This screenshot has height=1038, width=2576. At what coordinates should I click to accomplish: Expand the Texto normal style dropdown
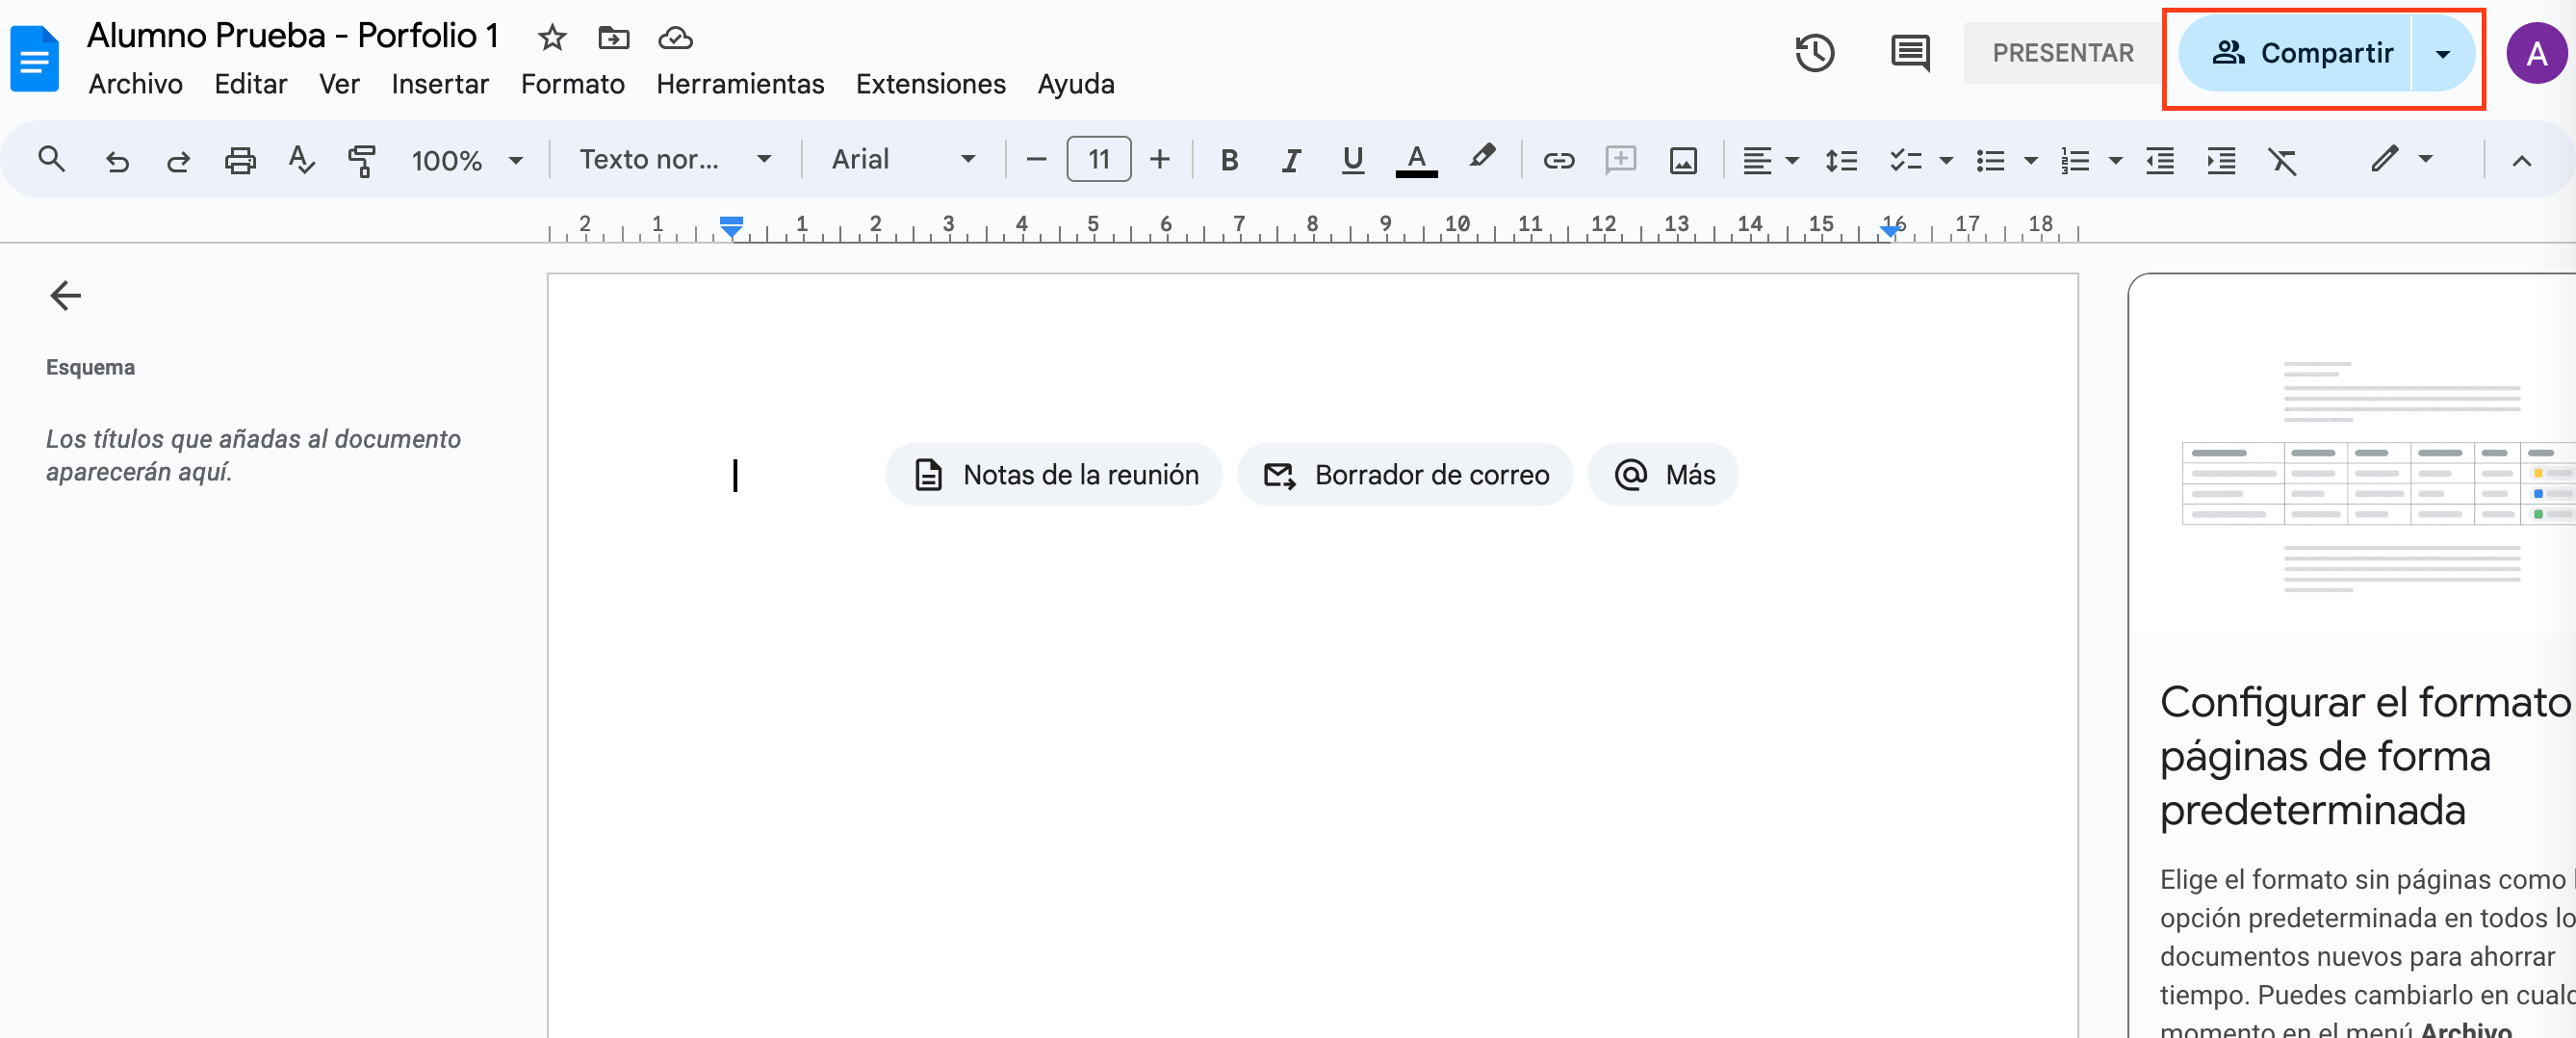675,160
